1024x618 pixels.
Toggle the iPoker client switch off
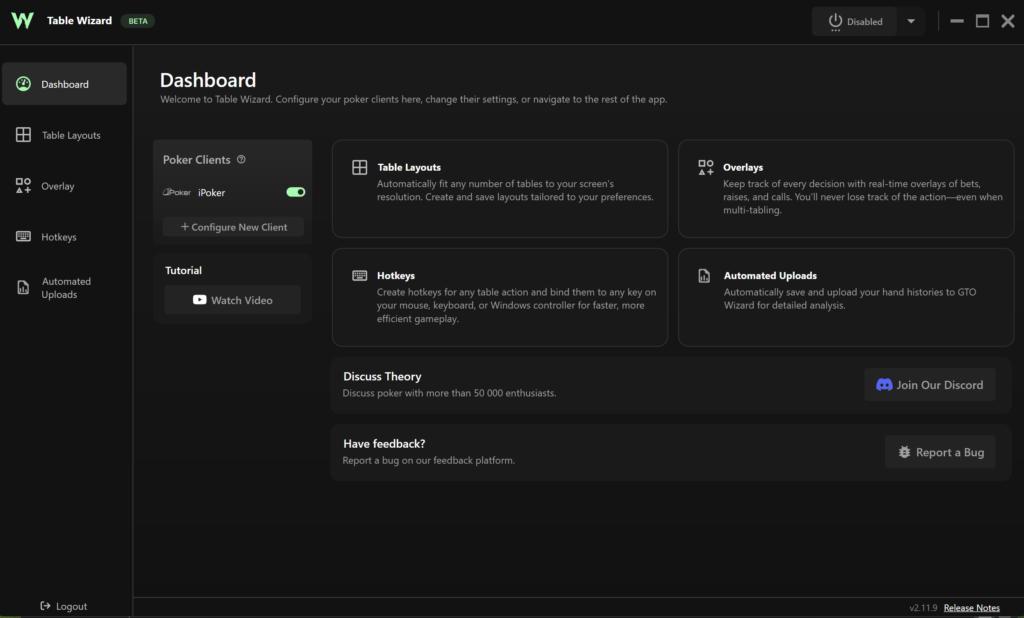pos(296,192)
